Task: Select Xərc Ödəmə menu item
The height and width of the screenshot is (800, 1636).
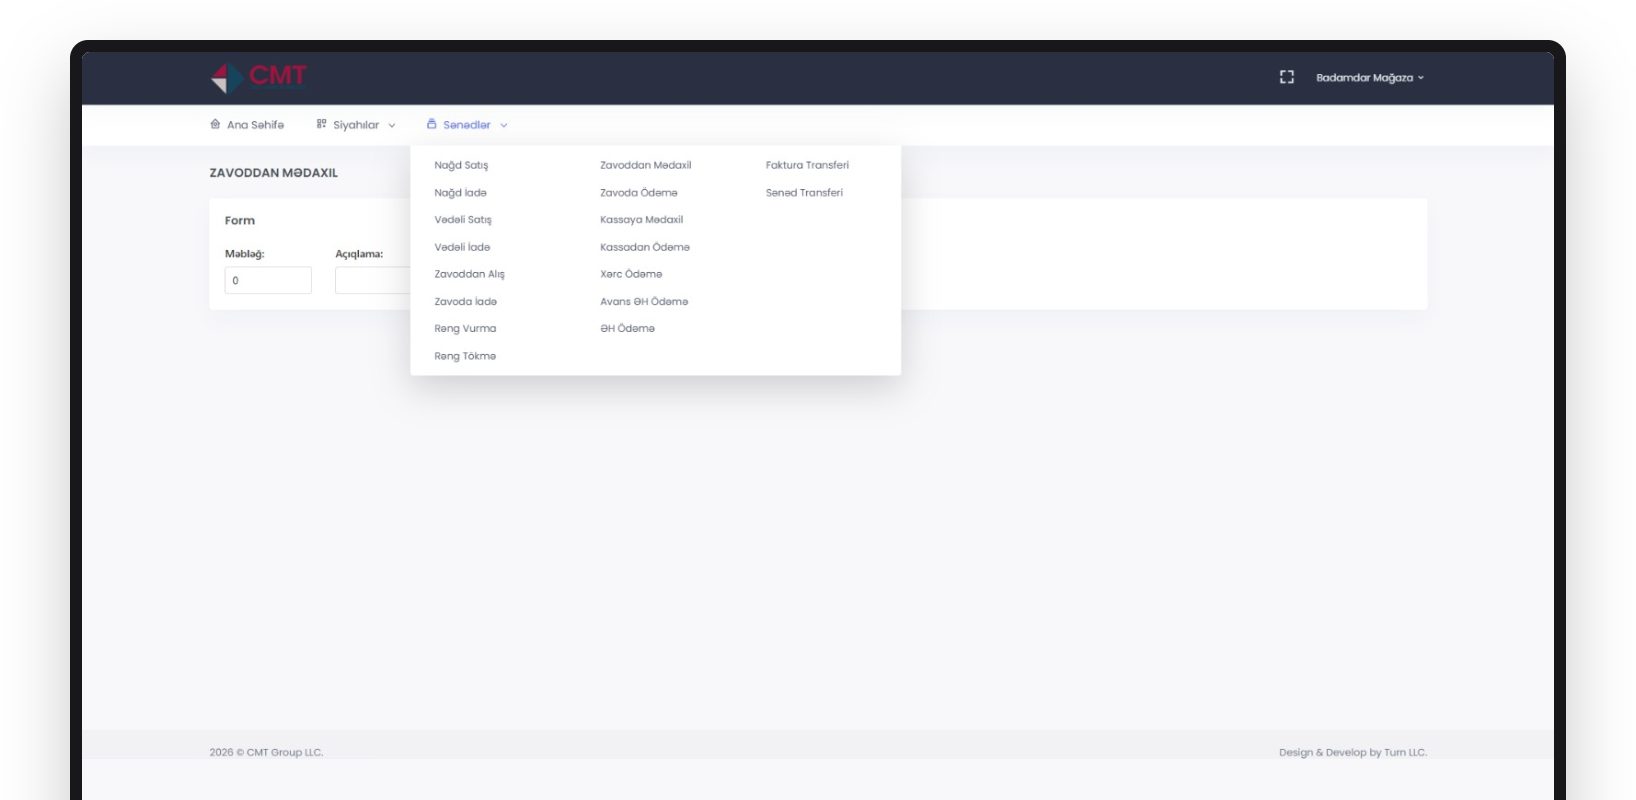Action: coord(631,274)
